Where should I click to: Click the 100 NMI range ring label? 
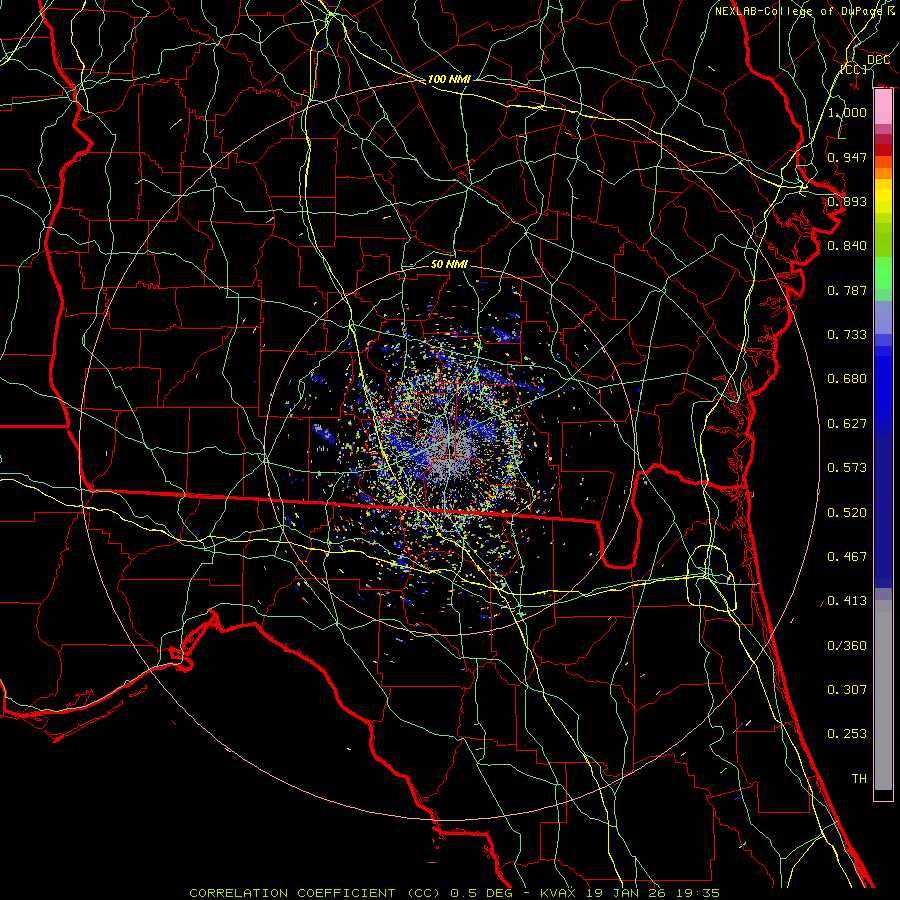449,79
